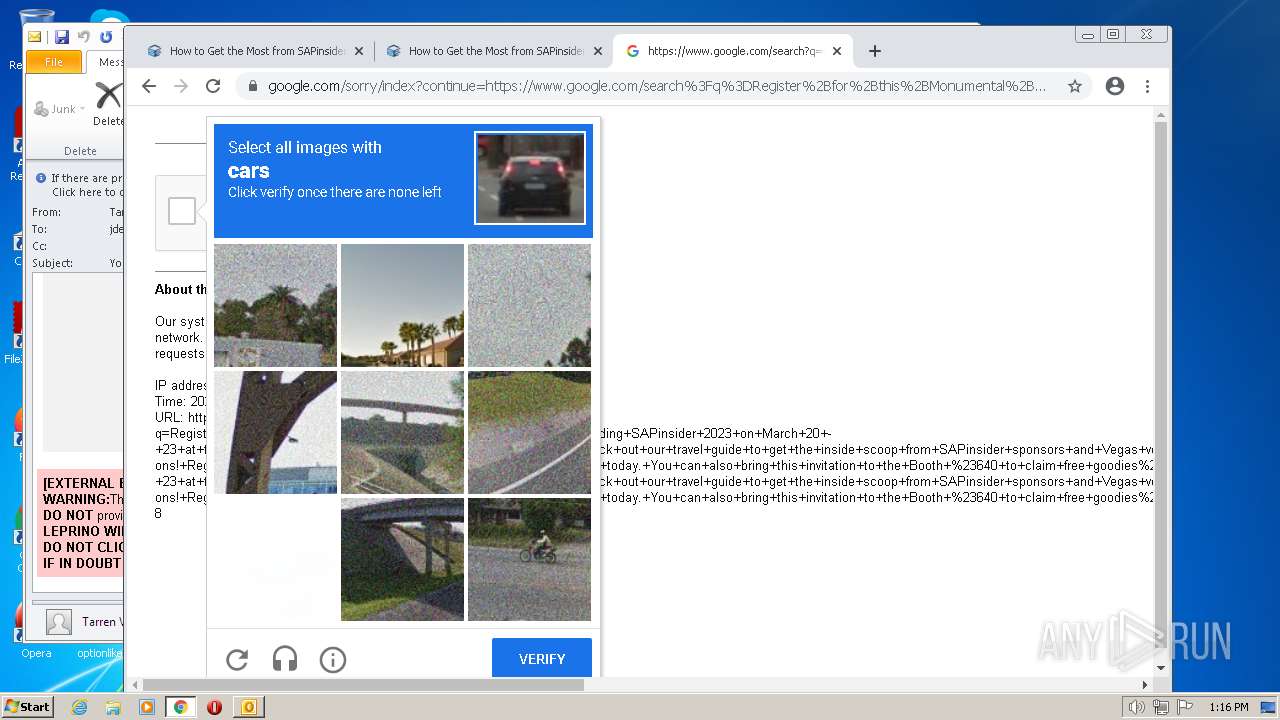This screenshot has width=1280, height=720.
Task: Select the grassy roadside slope tile
Action: click(529, 433)
